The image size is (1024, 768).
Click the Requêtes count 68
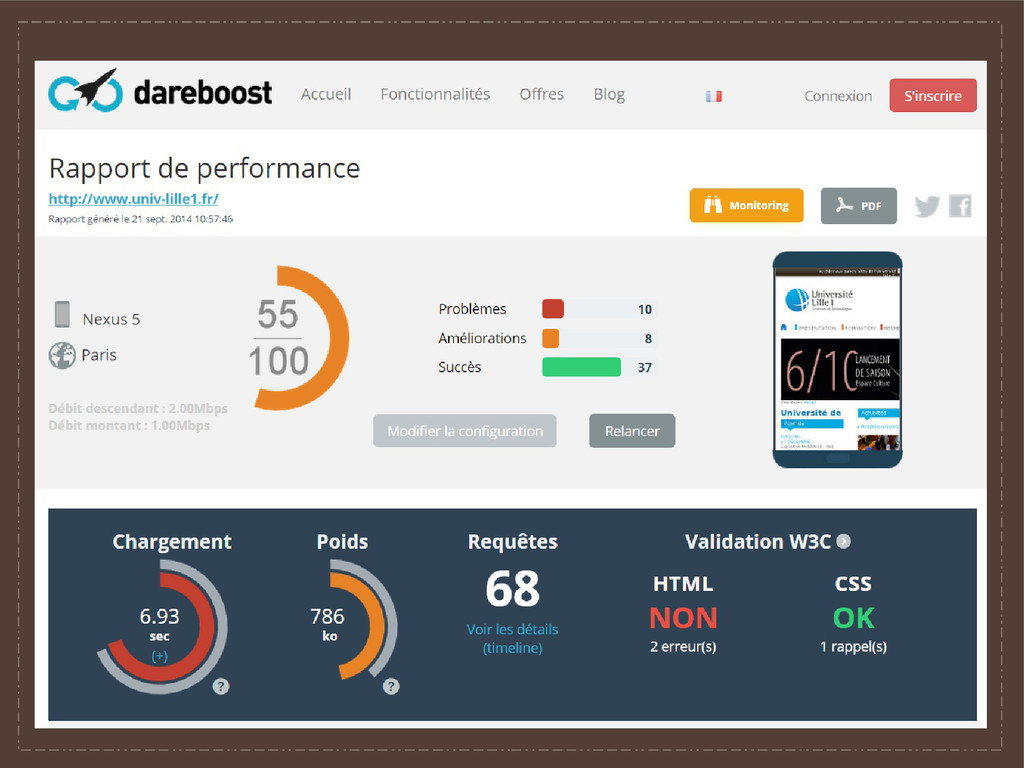513,588
